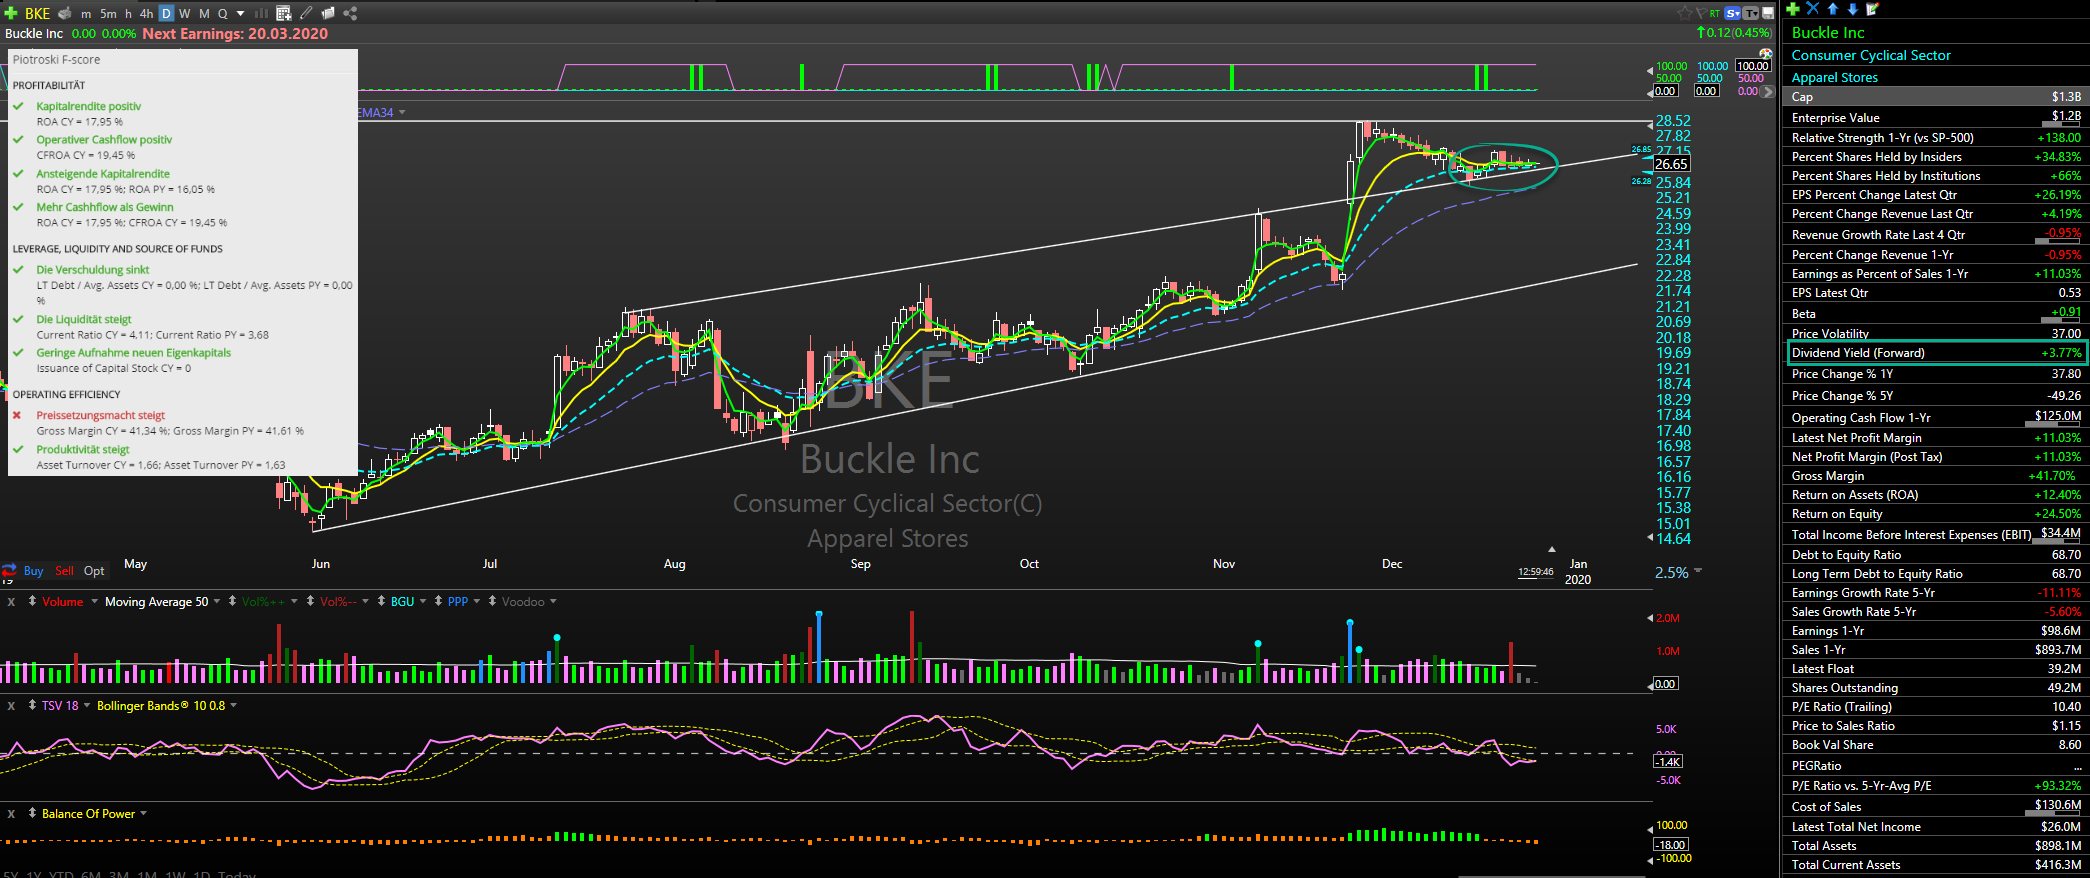Click the share chart icon
This screenshot has height=878, width=2090.
coord(350,13)
